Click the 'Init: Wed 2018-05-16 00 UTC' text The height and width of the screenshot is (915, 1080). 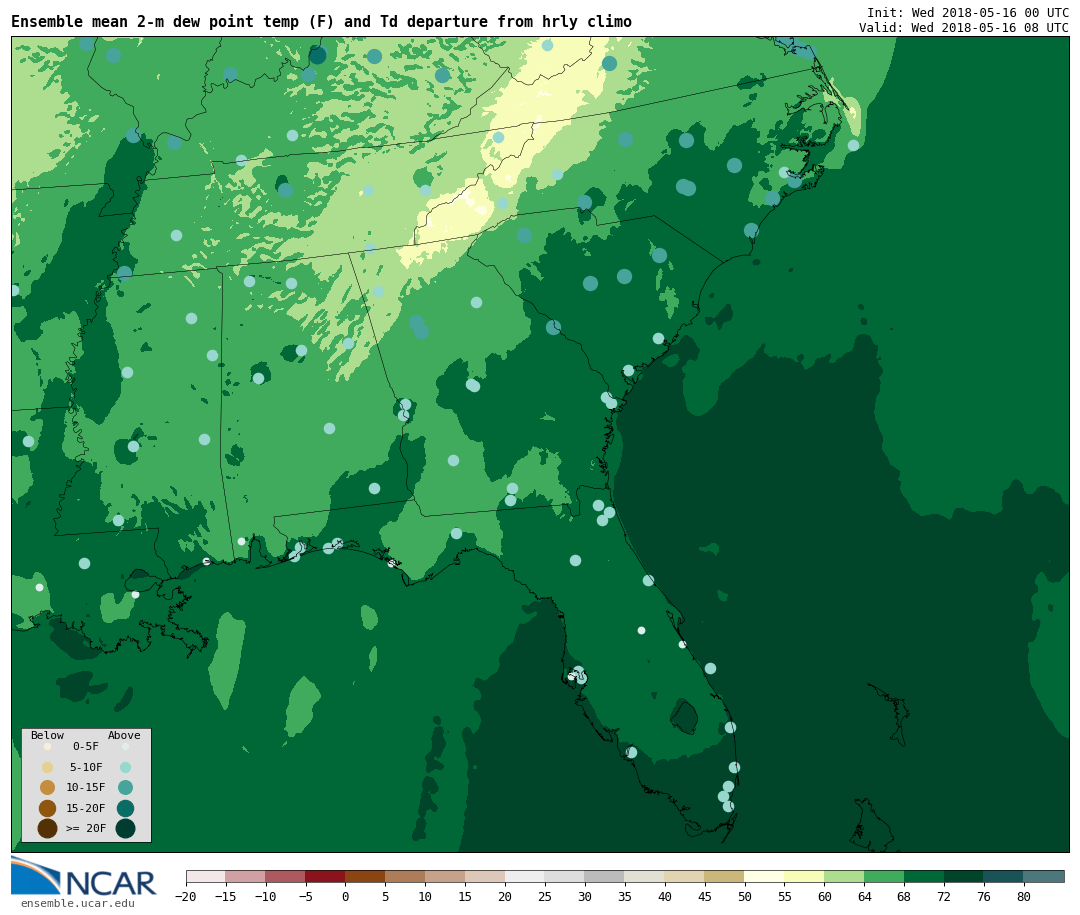coord(967,12)
